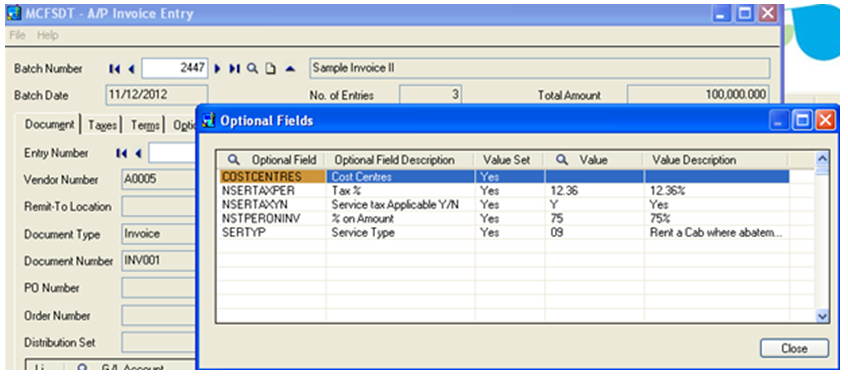This screenshot has width=848, height=380.
Task: Click the Value Description column header
Action: (716, 160)
